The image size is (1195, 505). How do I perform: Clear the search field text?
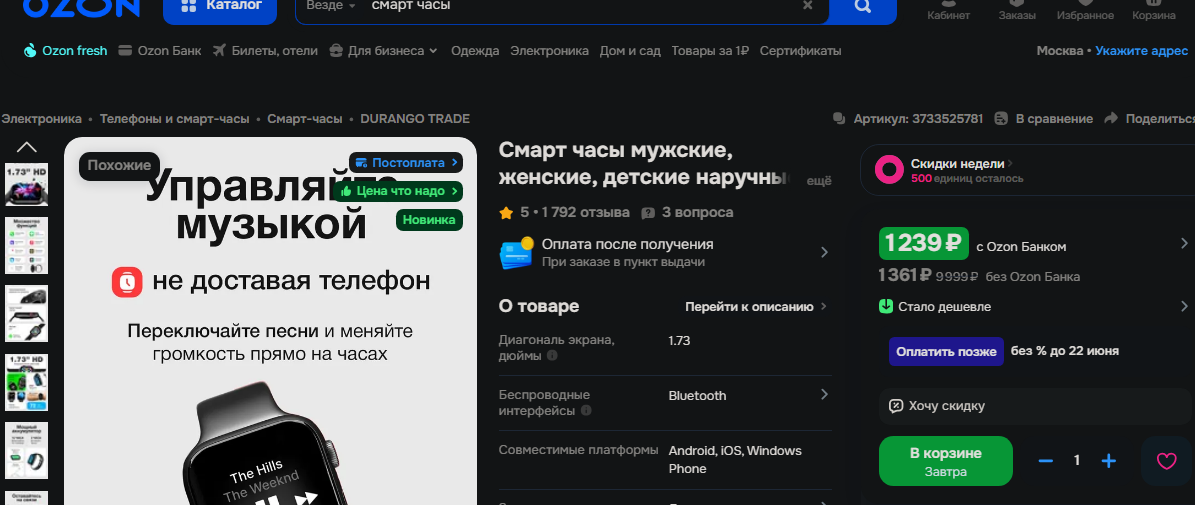808,5
